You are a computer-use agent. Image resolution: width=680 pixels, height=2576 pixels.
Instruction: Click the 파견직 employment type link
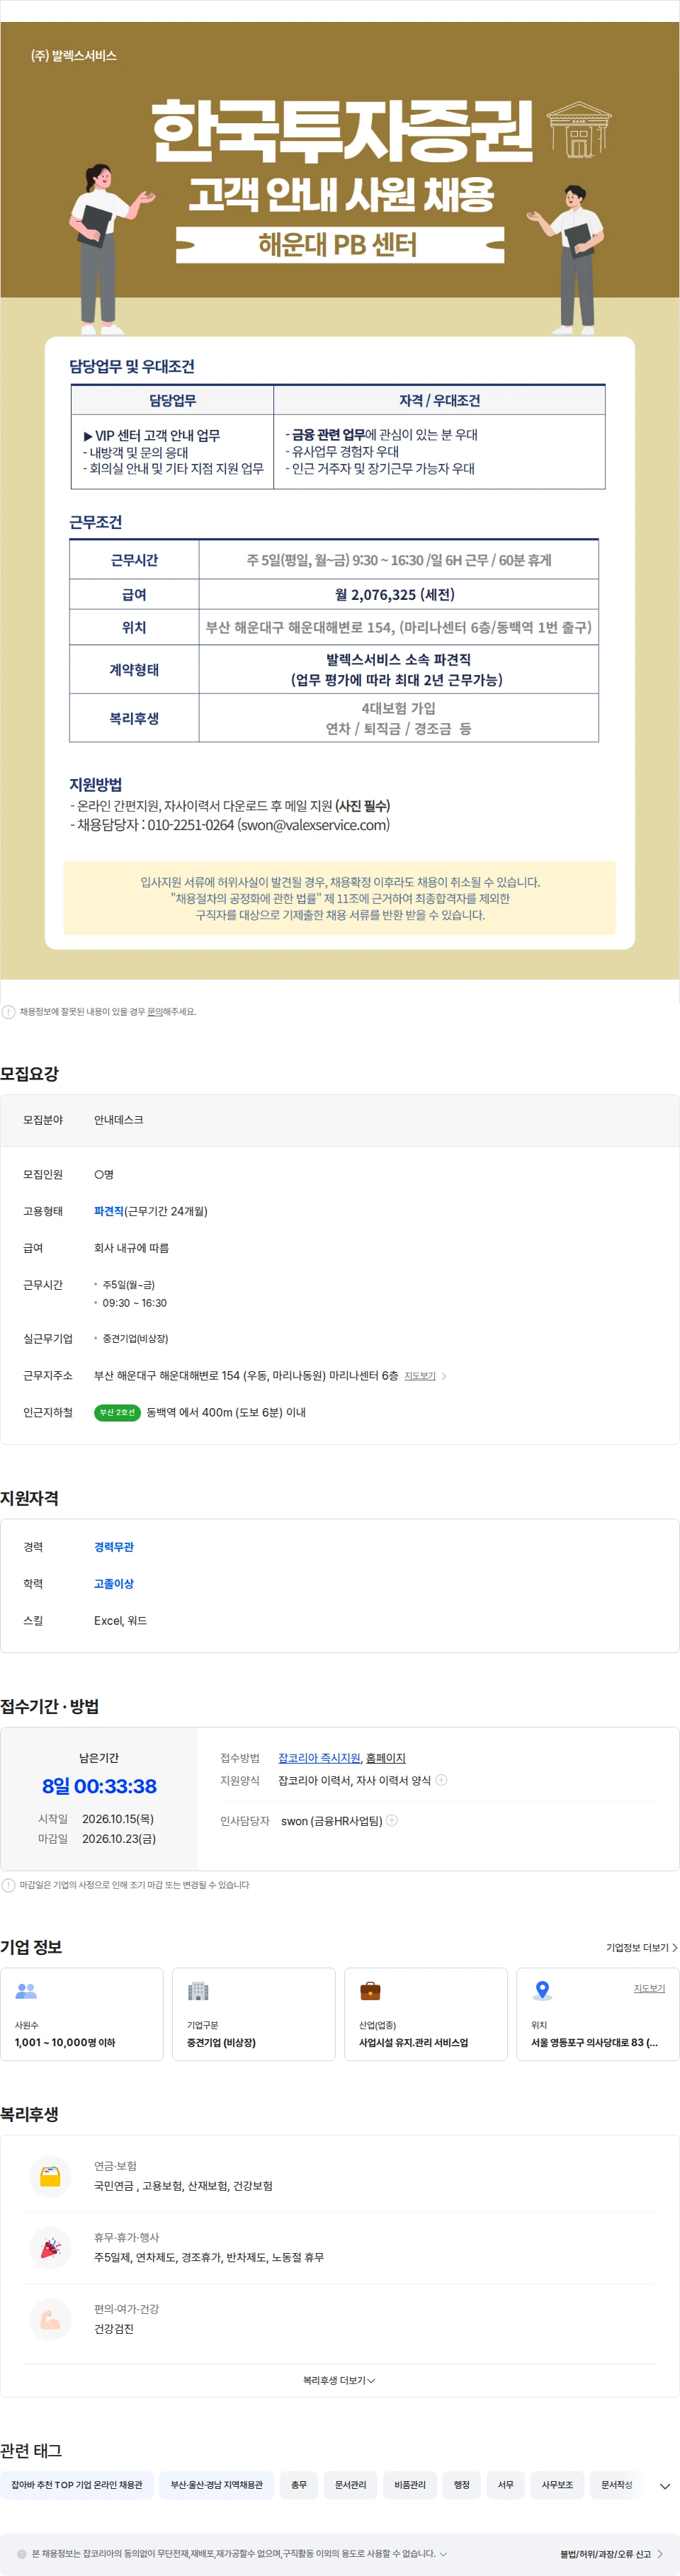(108, 1211)
